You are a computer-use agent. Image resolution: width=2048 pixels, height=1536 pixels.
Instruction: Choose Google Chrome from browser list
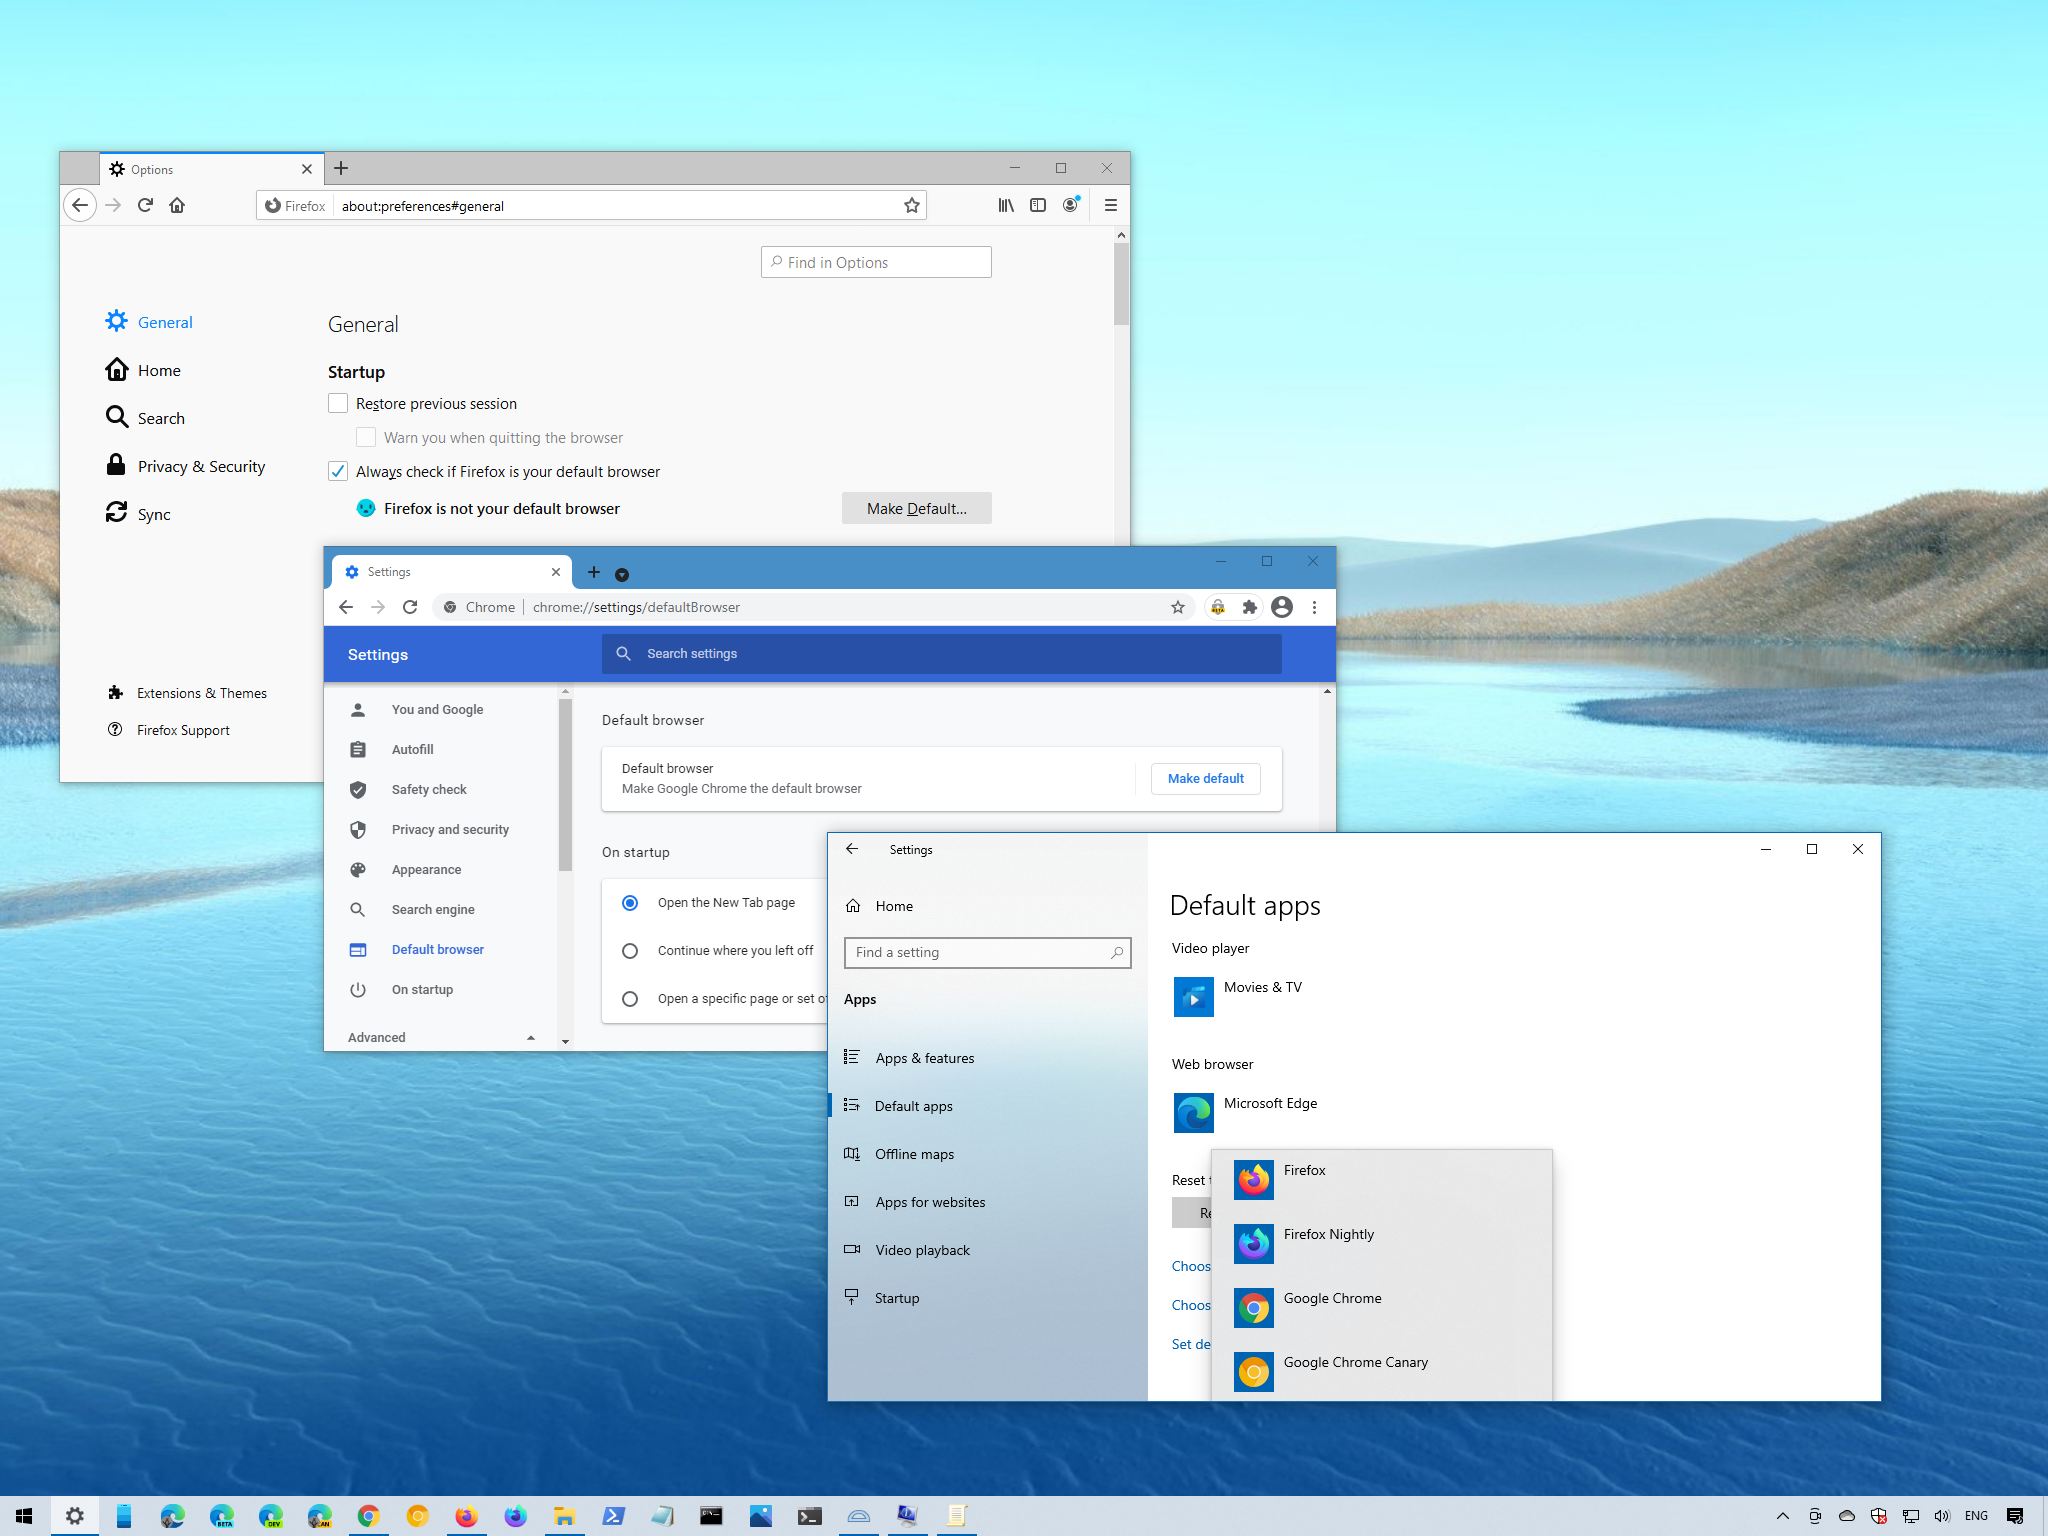(x=1382, y=1308)
